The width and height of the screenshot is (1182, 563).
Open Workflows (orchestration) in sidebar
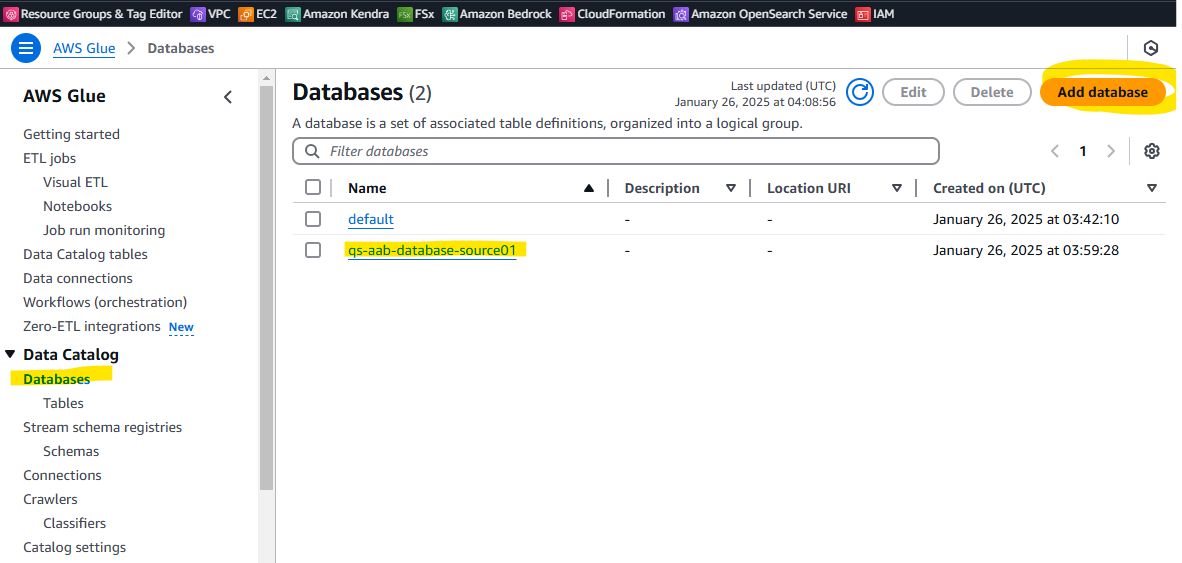[x=106, y=302]
